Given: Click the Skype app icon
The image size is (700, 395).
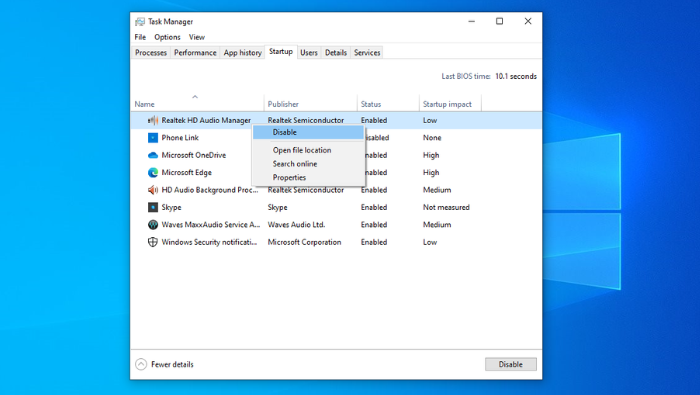Looking at the screenshot, I should (x=153, y=207).
